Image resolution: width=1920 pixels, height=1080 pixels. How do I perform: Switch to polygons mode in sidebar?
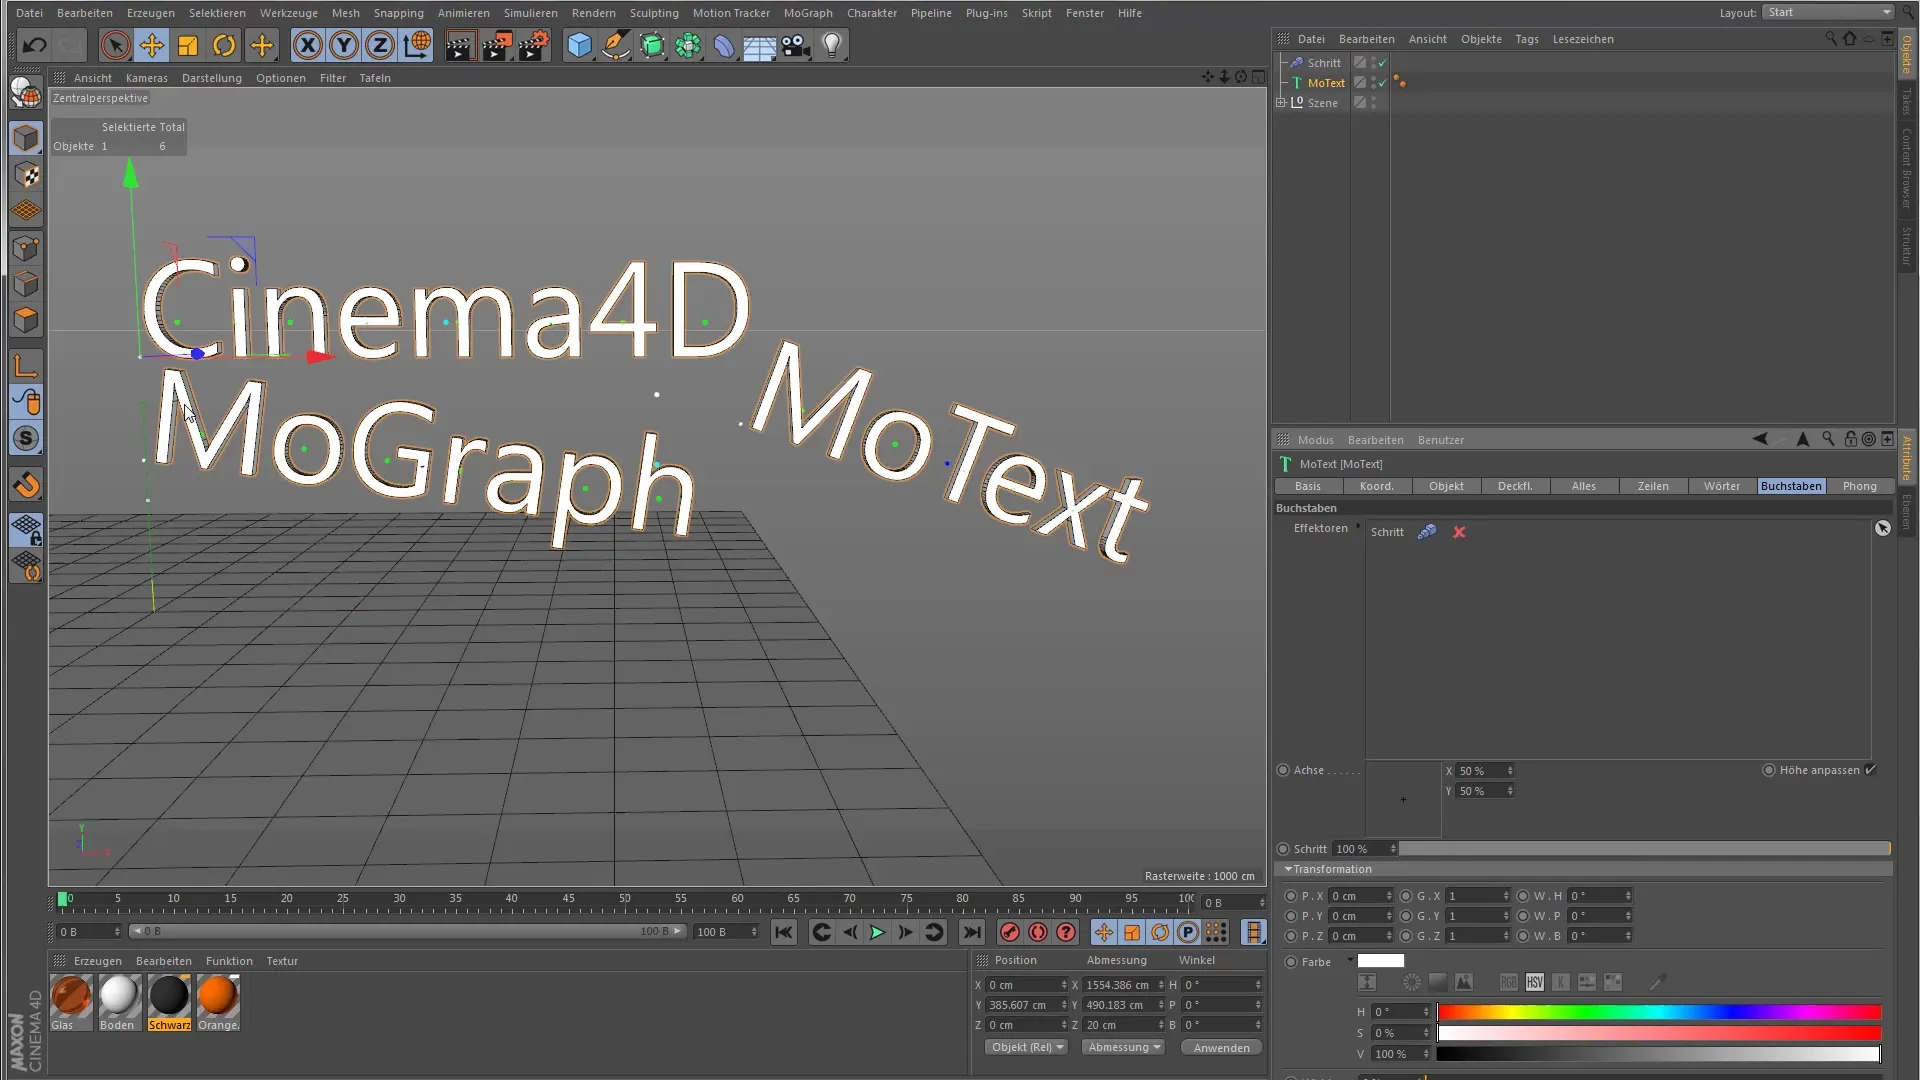pyautogui.click(x=27, y=320)
